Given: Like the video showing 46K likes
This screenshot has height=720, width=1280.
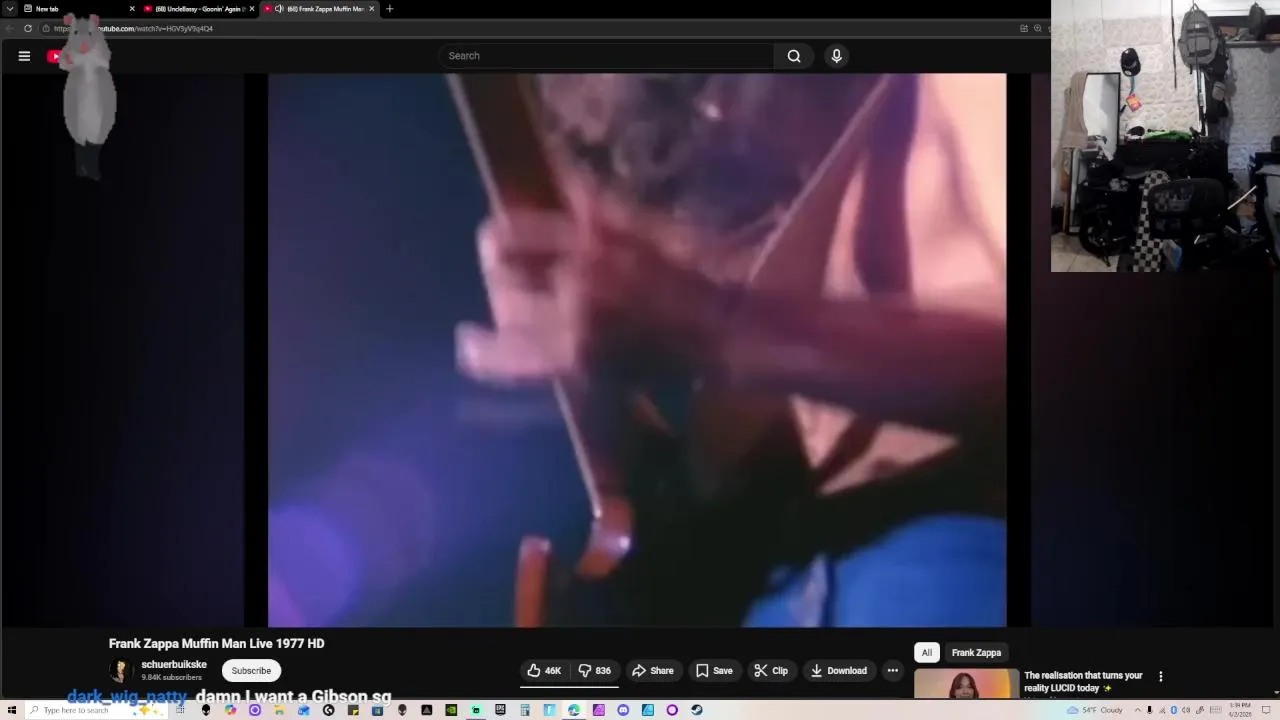Looking at the screenshot, I should [544, 671].
